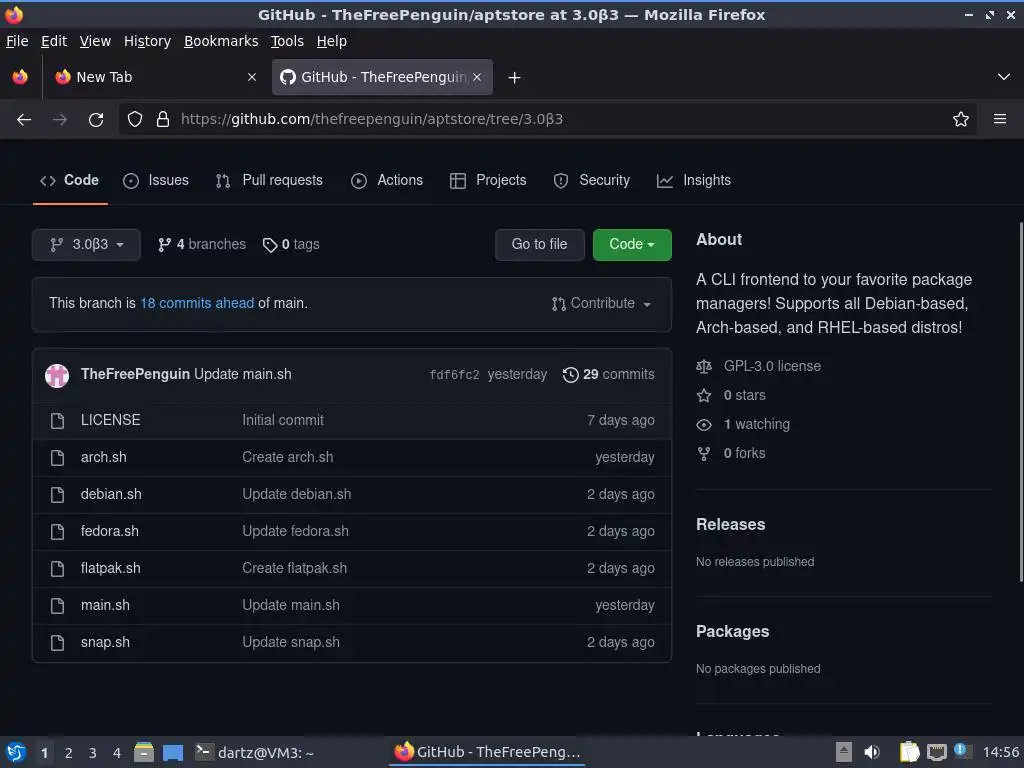The image size is (1024, 768).
Task: Open the tracking protection shield icon
Action: pyautogui.click(x=135, y=120)
